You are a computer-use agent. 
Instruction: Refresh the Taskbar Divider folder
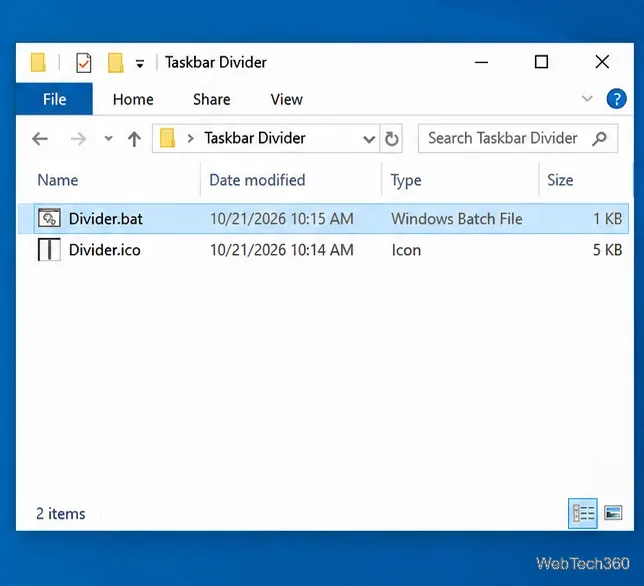pyautogui.click(x=391, y=139)
